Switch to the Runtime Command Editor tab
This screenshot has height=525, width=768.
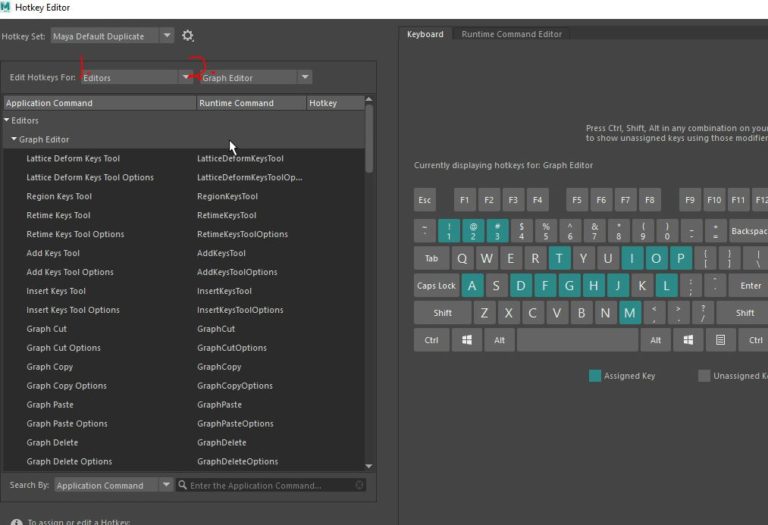pos(511,34)
